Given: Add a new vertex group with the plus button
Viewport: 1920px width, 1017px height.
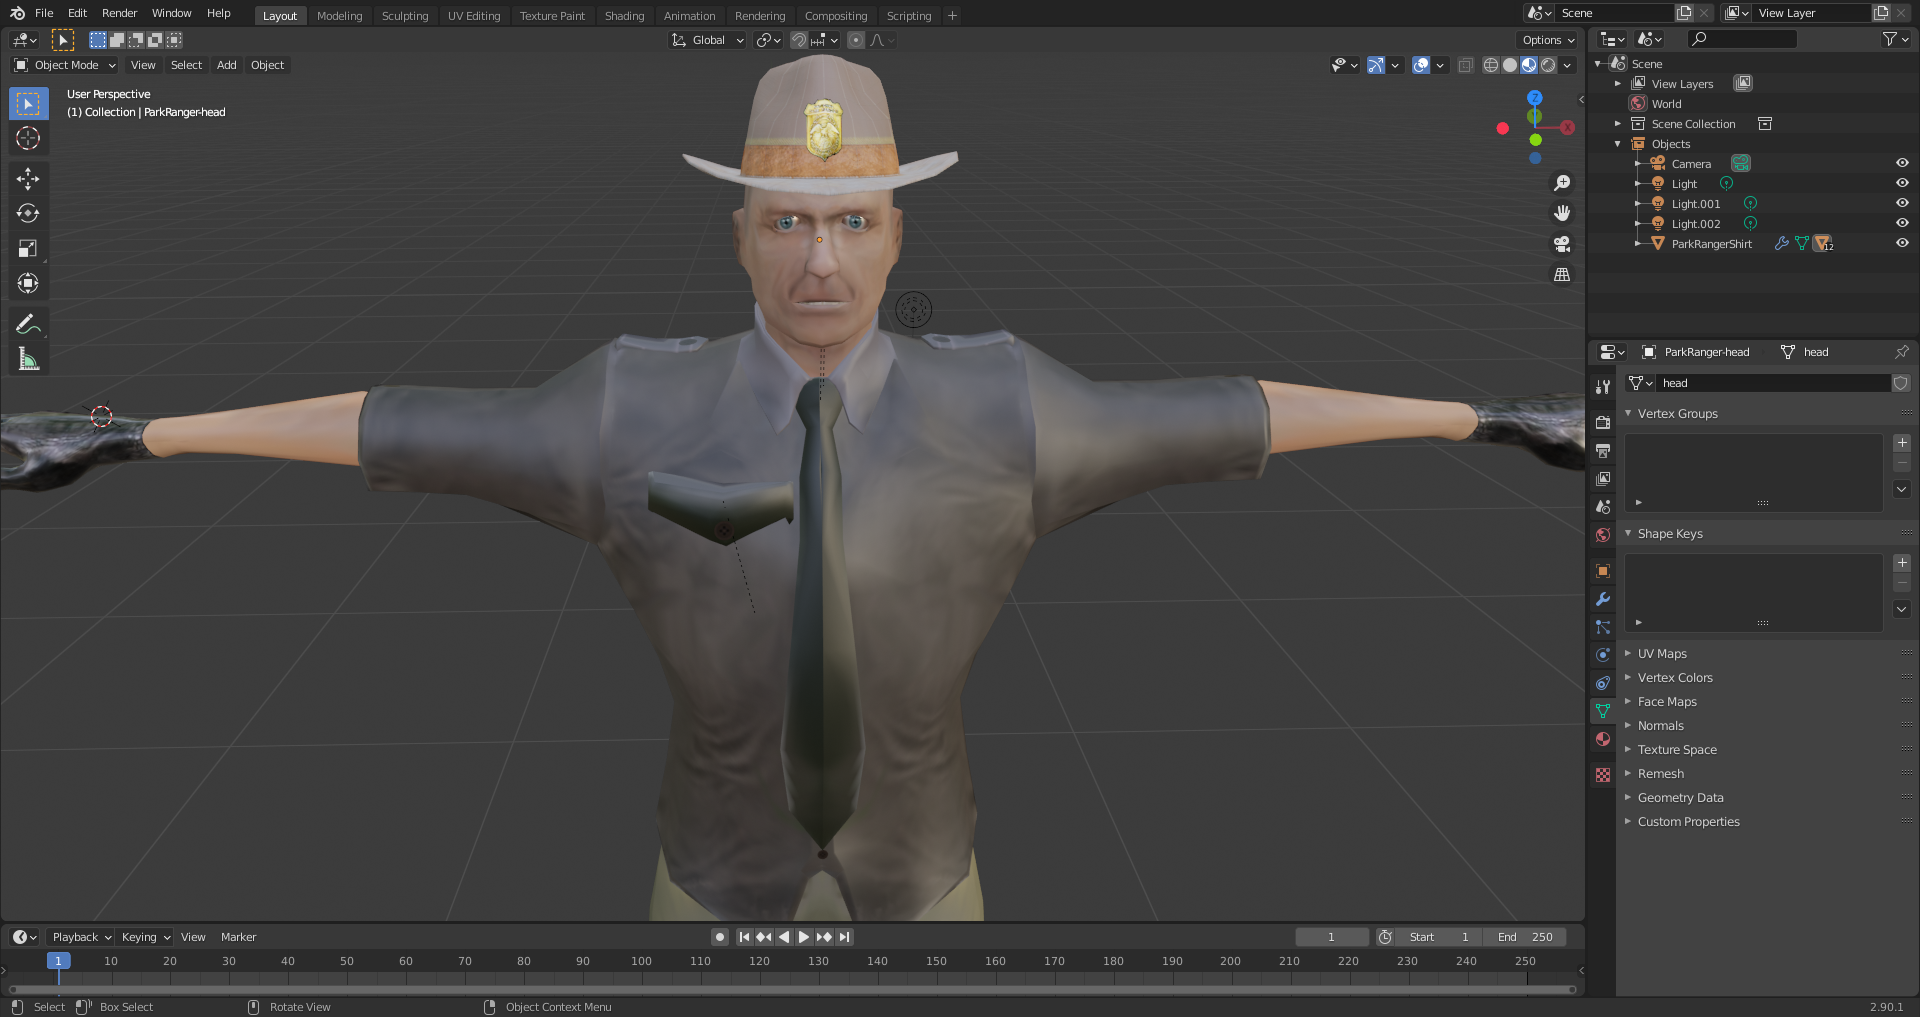Looking at the screenshot, I should coord(1902,442).
